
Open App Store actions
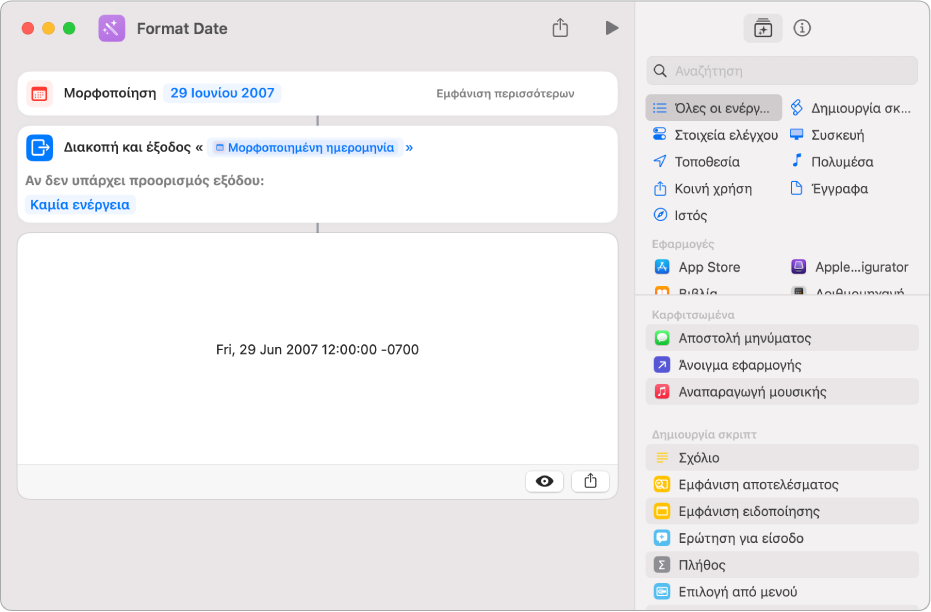coord(697,267)
